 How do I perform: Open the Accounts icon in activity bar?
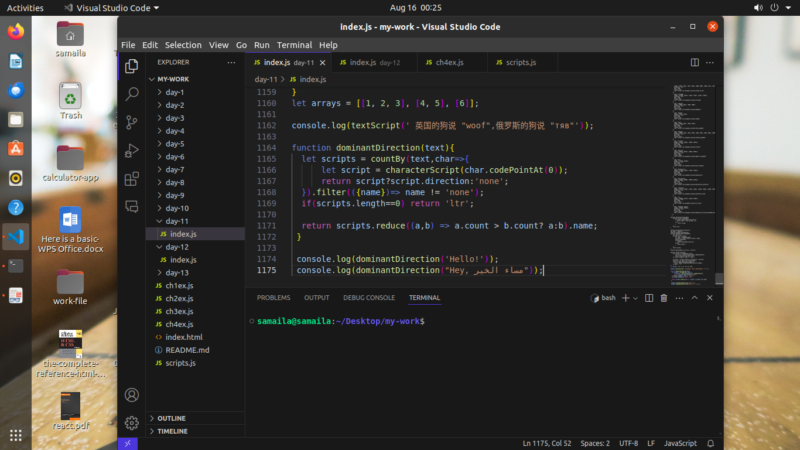tap(132, 395)
